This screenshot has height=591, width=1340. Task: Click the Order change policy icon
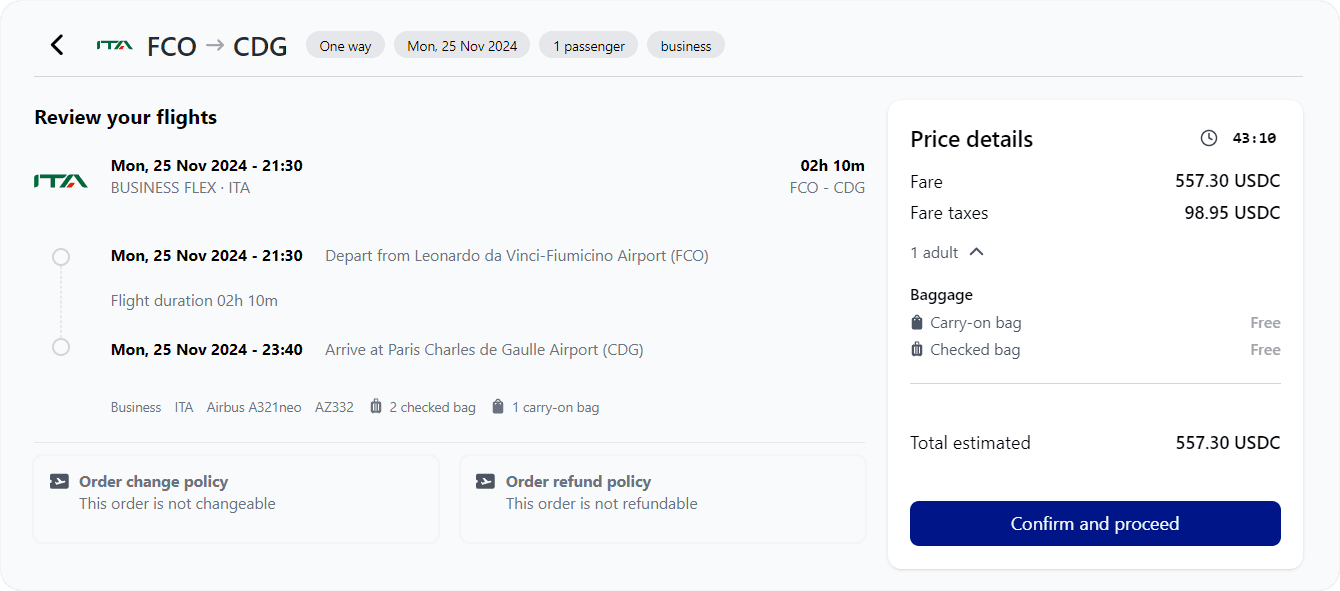coord(58,480)
